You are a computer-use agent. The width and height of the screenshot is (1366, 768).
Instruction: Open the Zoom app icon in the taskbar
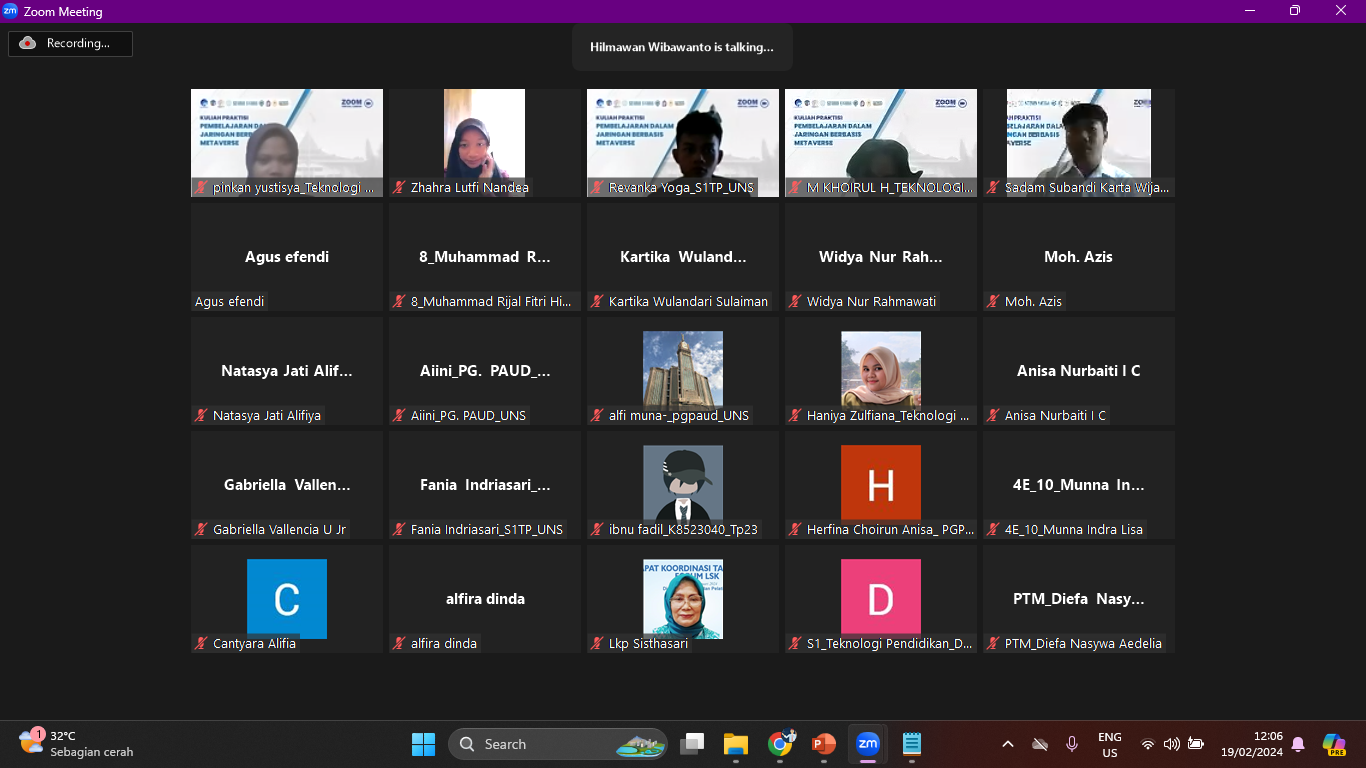point(867,744)
